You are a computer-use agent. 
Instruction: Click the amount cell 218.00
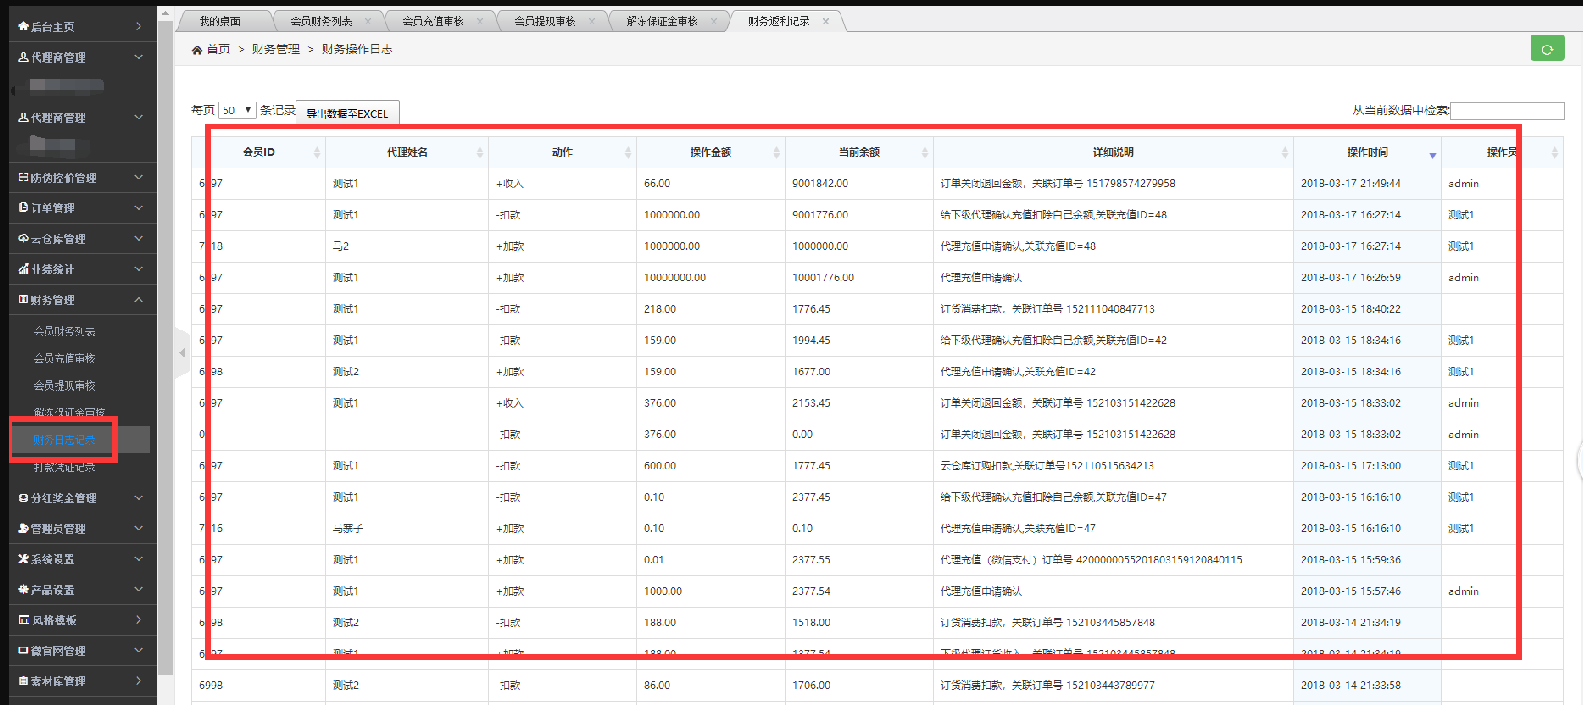coord(660,309)
